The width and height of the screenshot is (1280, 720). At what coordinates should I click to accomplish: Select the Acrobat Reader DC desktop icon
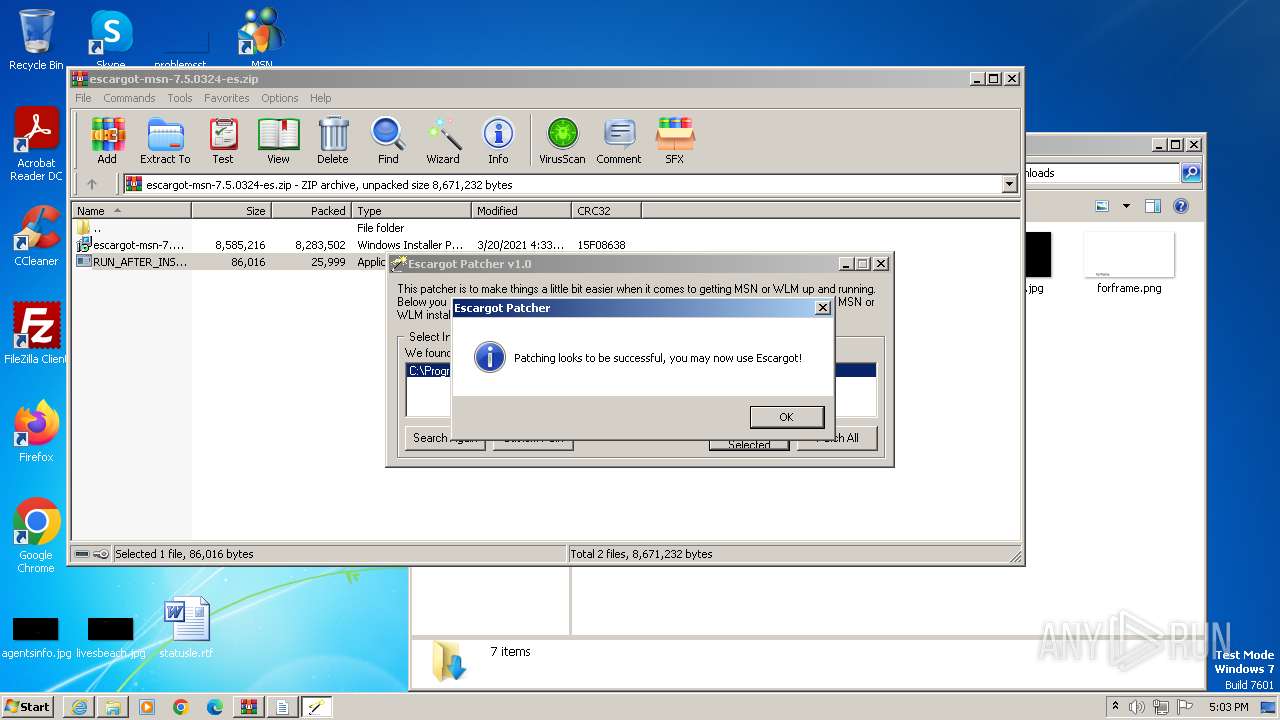36,144
